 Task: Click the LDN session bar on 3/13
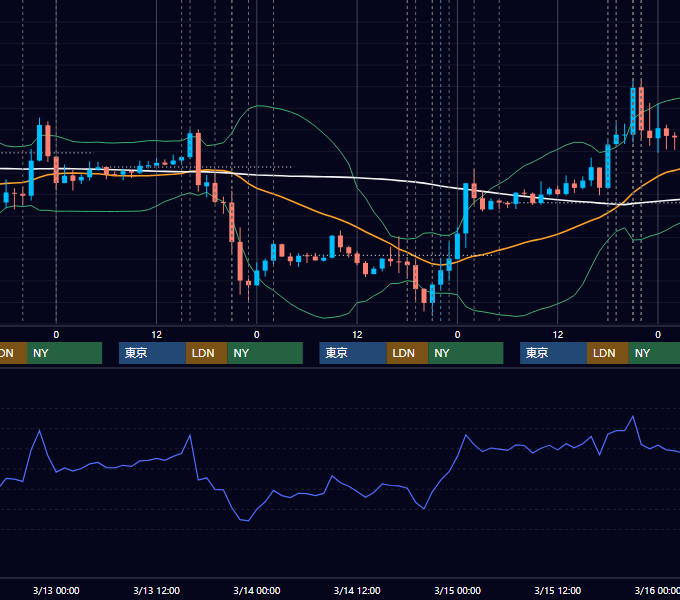(x=206, y=353)
